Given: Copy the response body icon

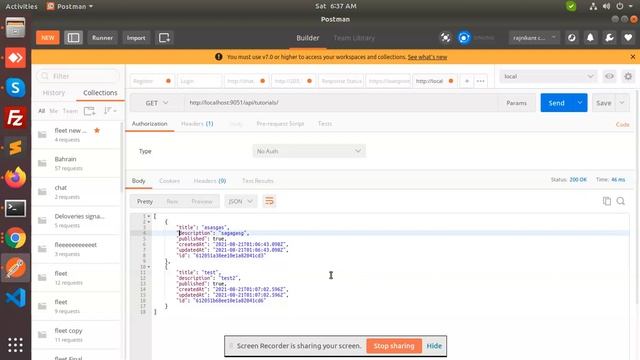Looking at the screenshot, I should click(x=607, y=201).
